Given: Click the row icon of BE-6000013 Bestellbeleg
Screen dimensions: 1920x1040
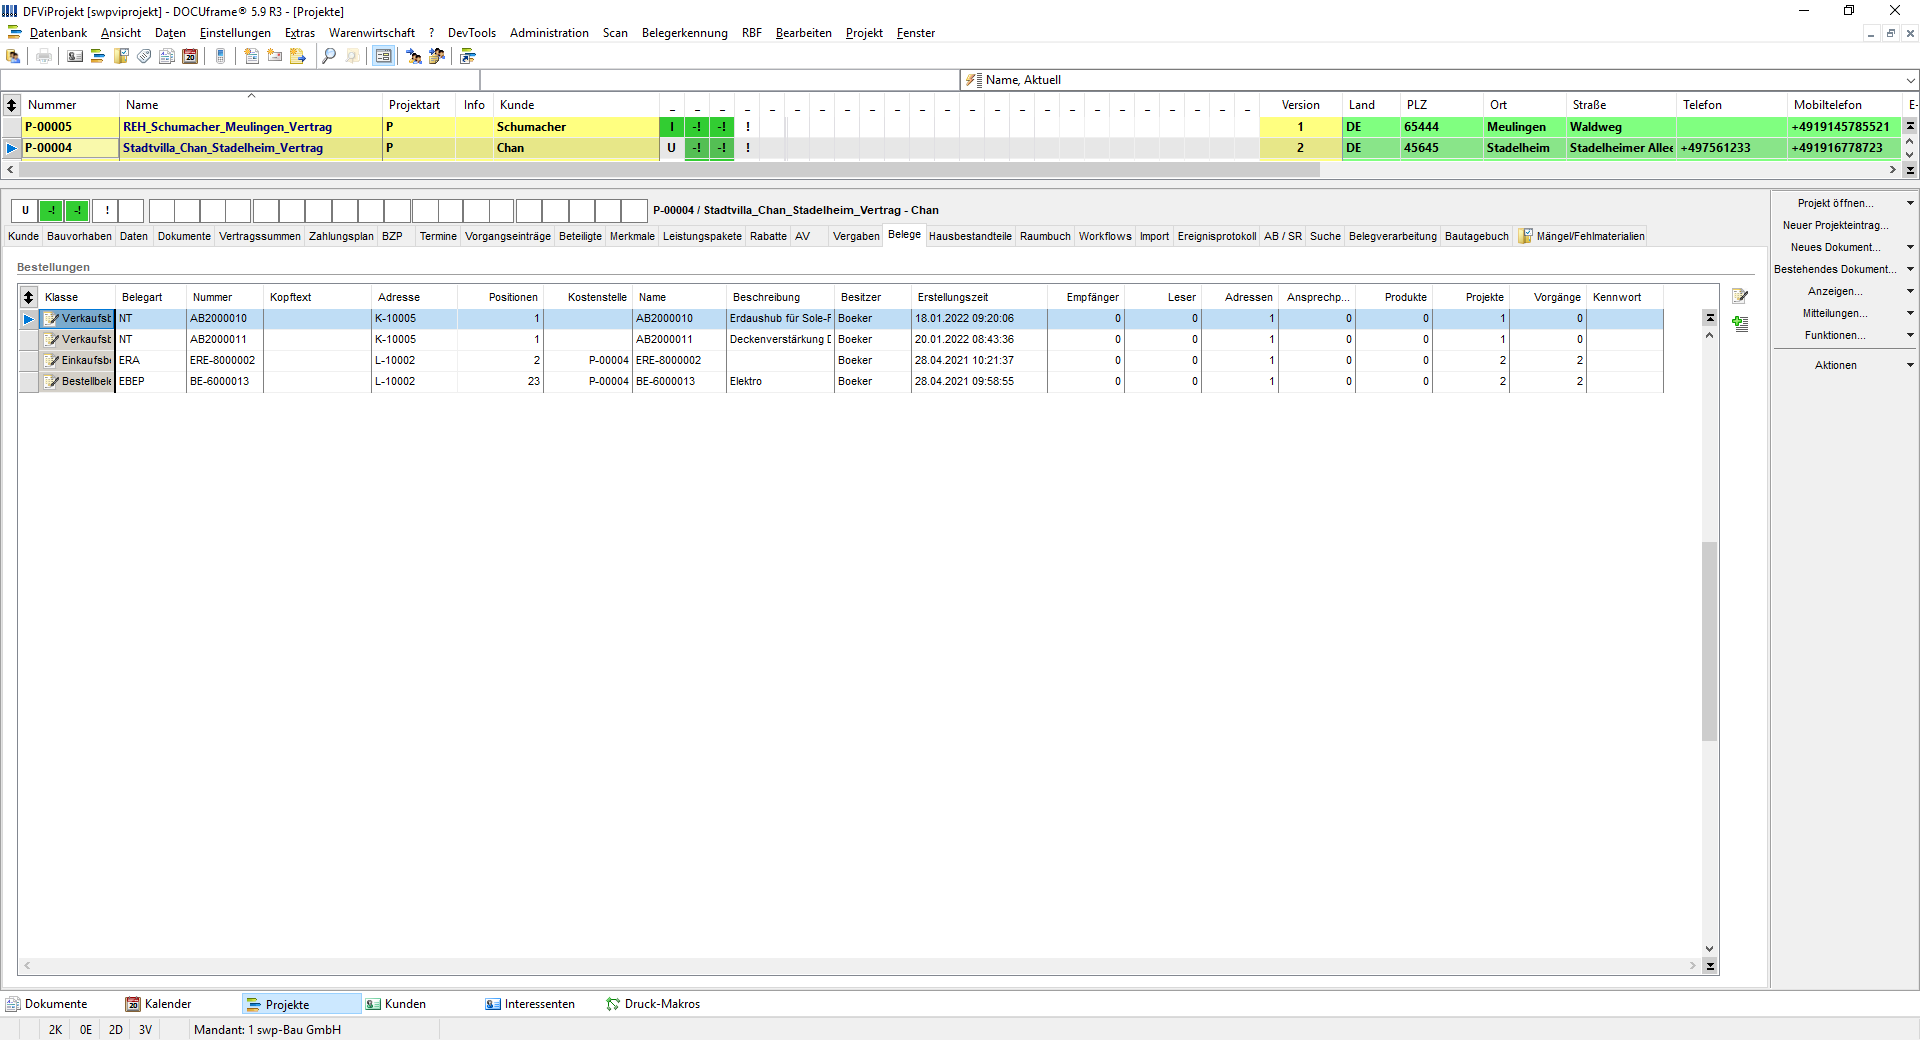Looking at the screenshot, I should pyautogui.click(x=52, y=381).
